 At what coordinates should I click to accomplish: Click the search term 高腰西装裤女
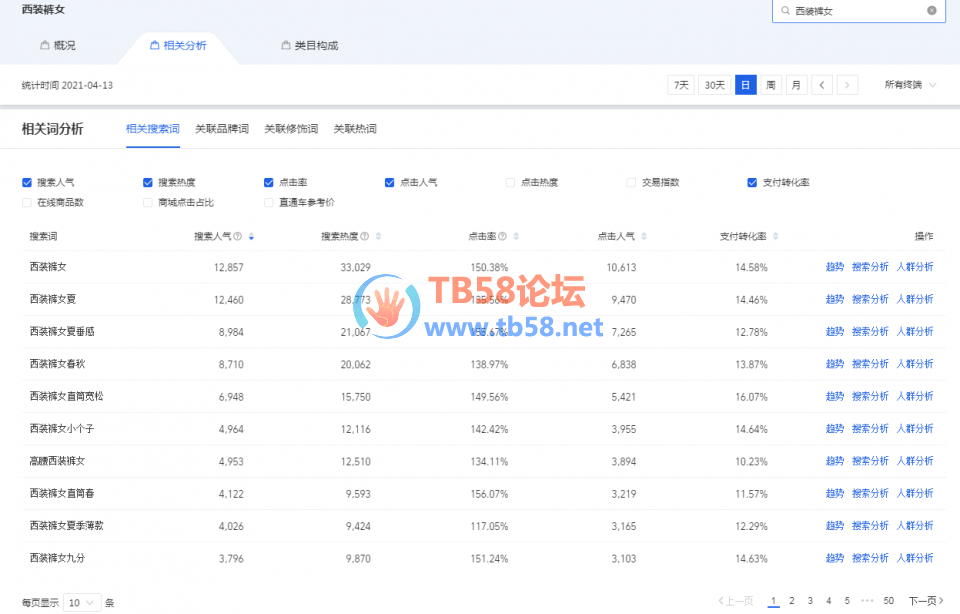tap(57, 461)
